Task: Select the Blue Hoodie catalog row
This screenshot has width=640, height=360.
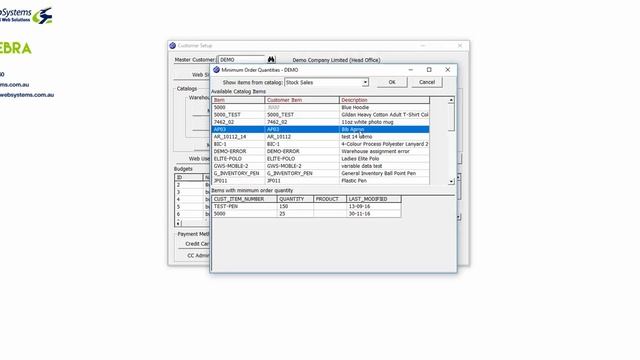Action: coord(320,107)
